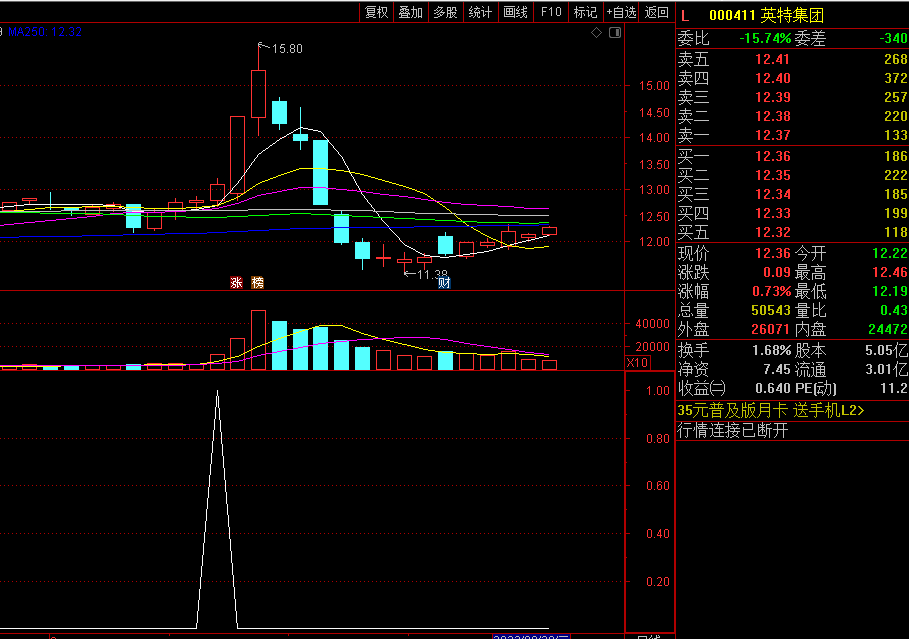Screen dimensions: 909x639
Task: Click the 涨幅 value 0.73%
Action: click(772, 292)
